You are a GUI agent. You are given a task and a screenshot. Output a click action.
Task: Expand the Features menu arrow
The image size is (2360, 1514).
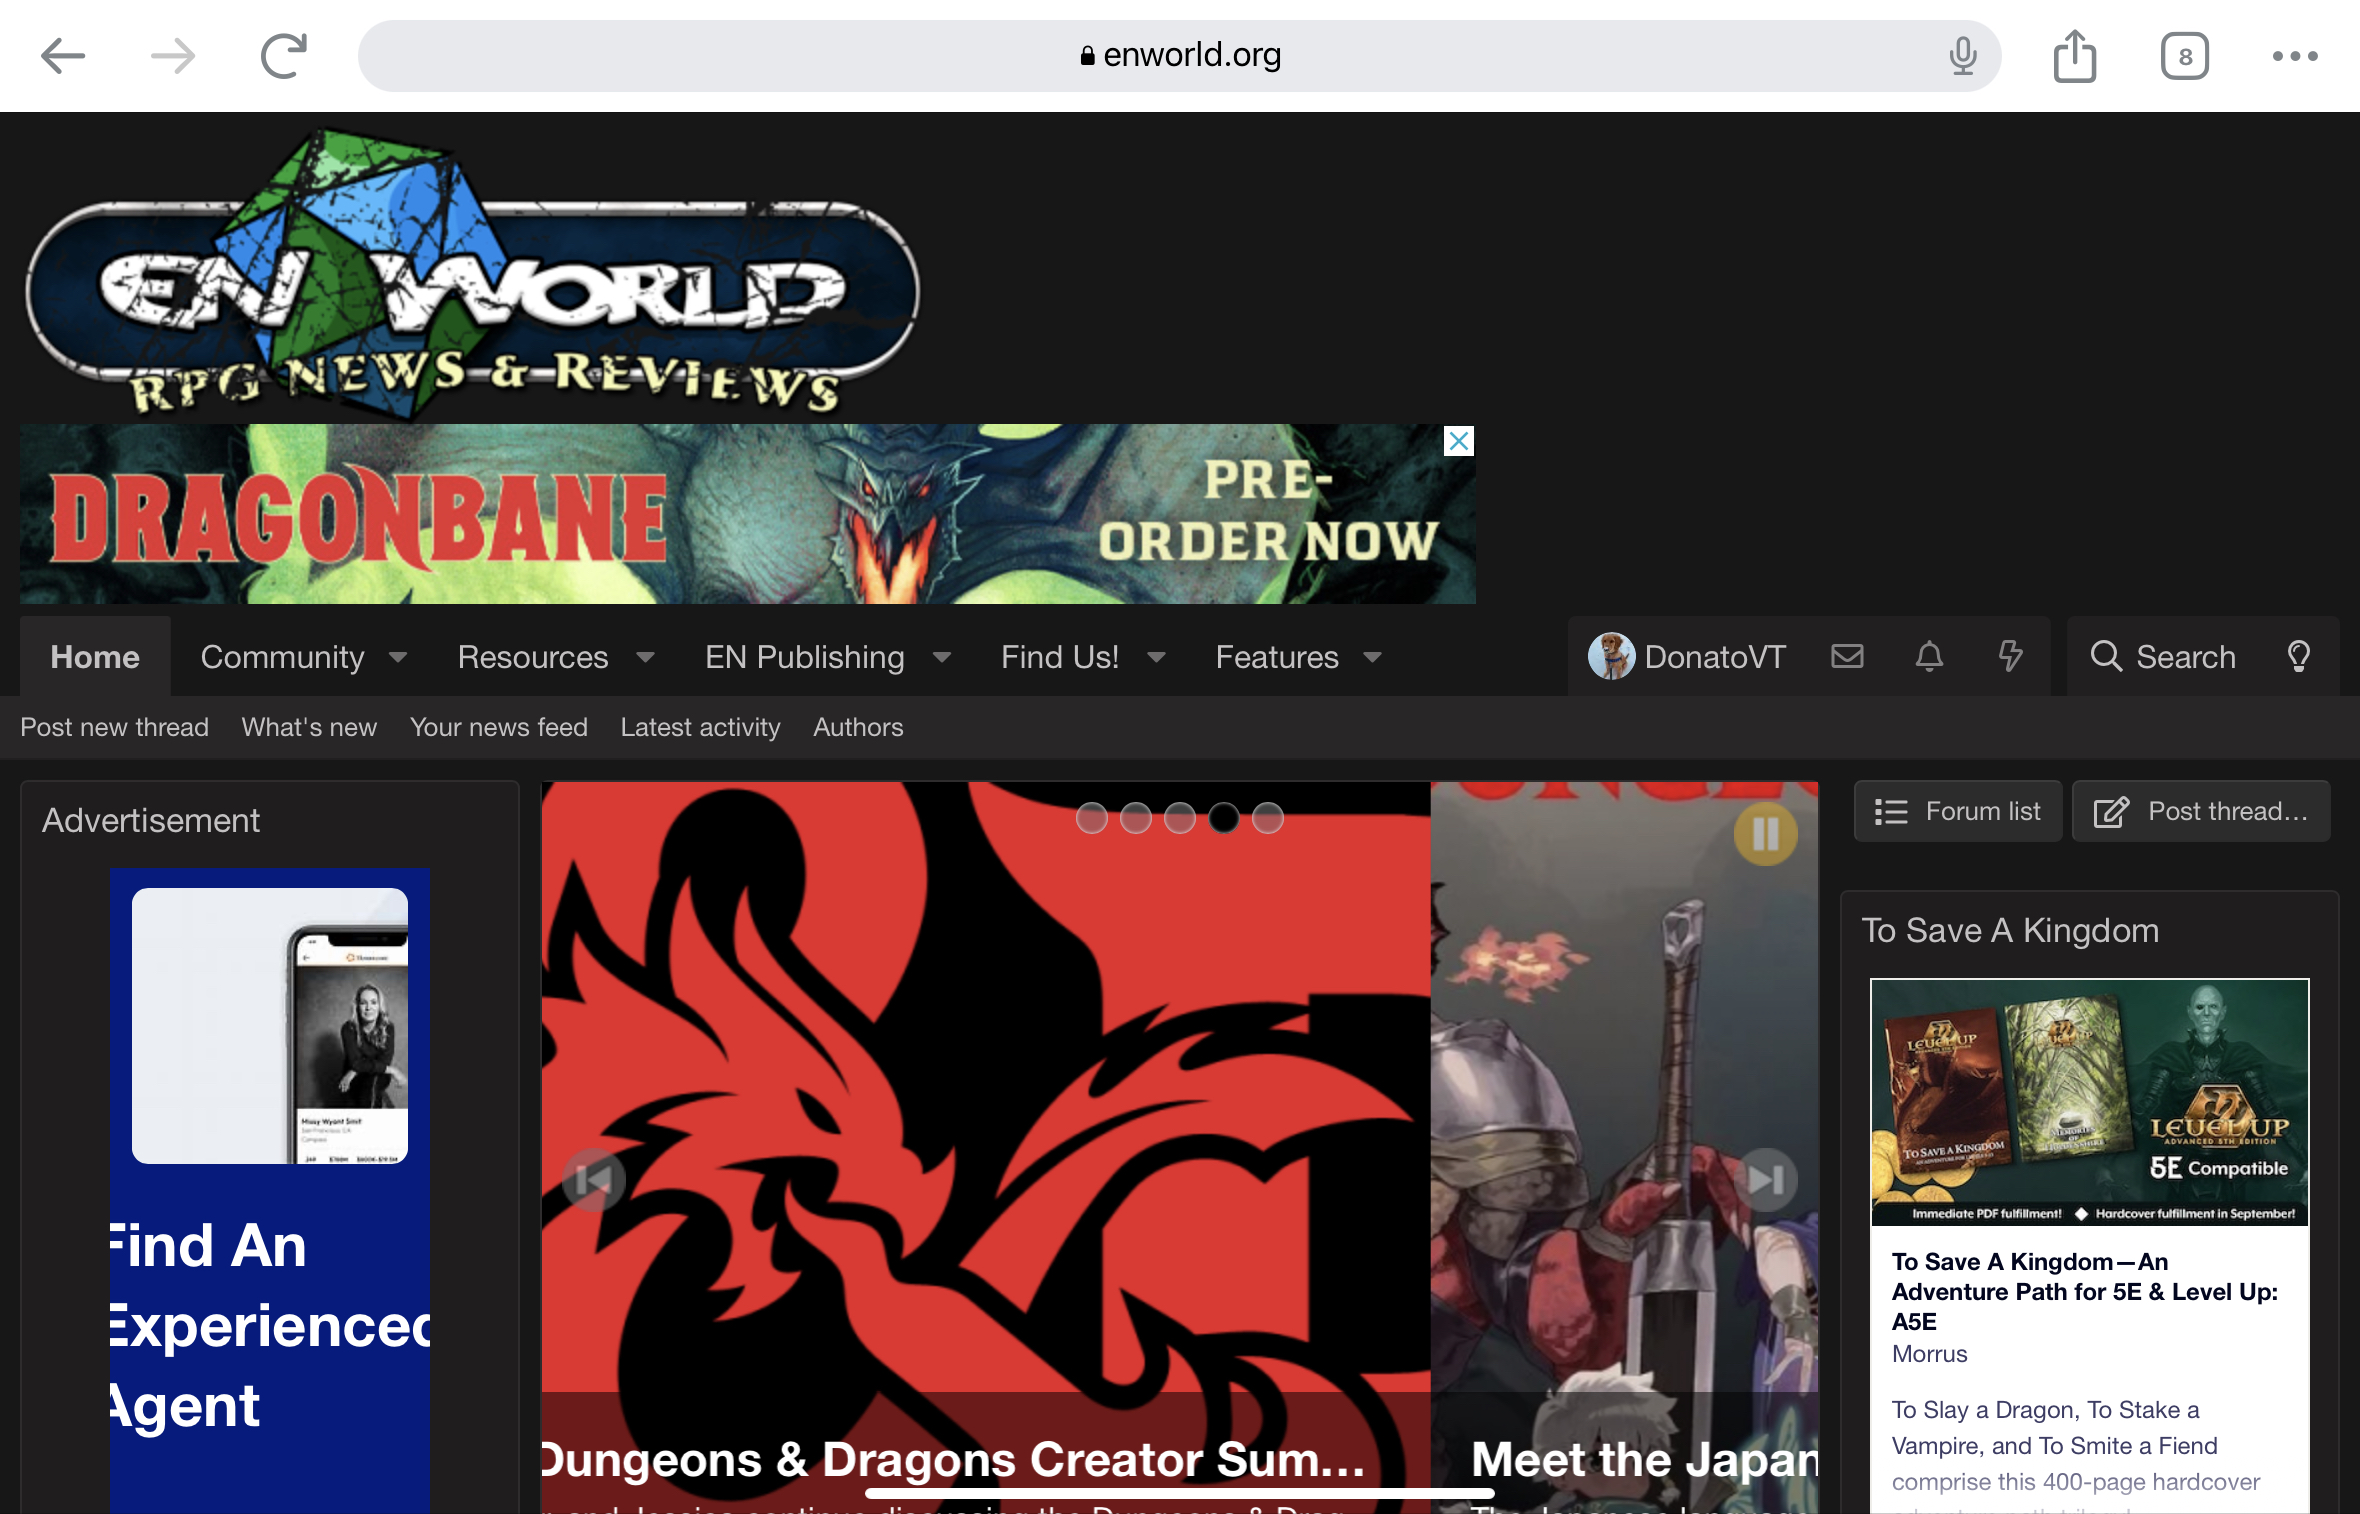pyautogui.click(x=1372, y=657)
